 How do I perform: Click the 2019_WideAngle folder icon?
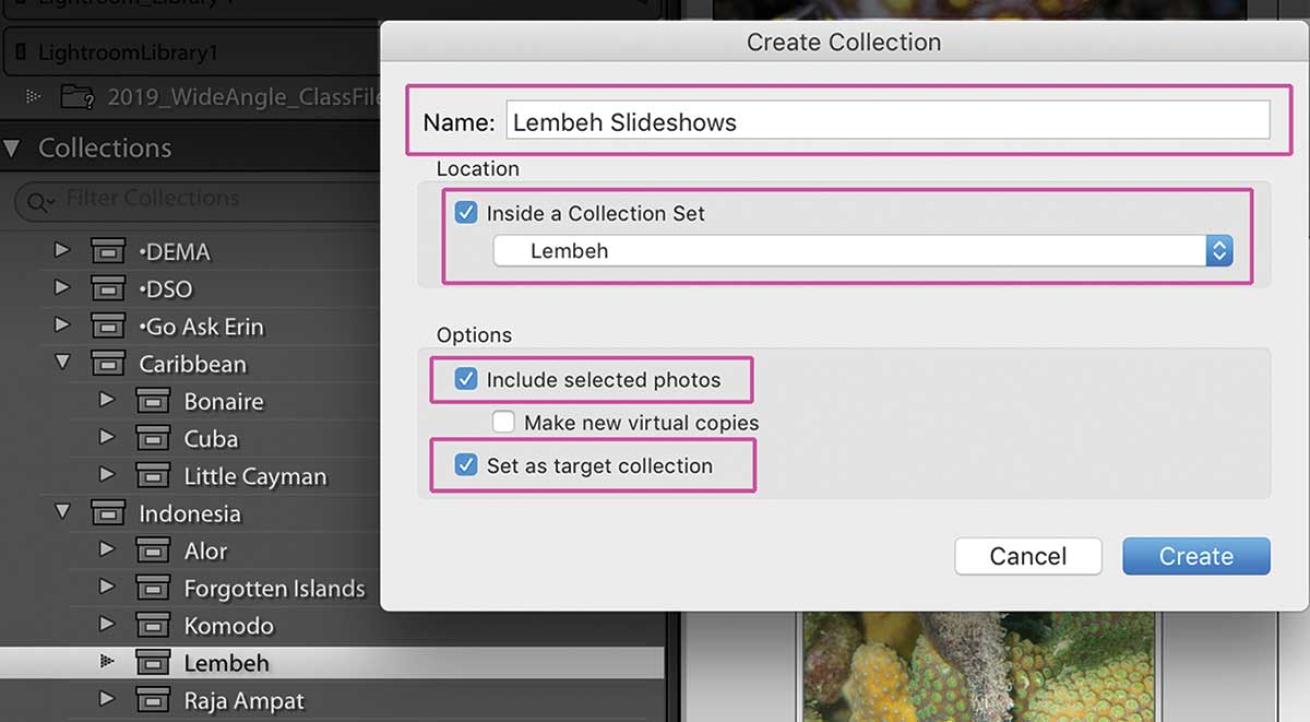tap(77, 98)
